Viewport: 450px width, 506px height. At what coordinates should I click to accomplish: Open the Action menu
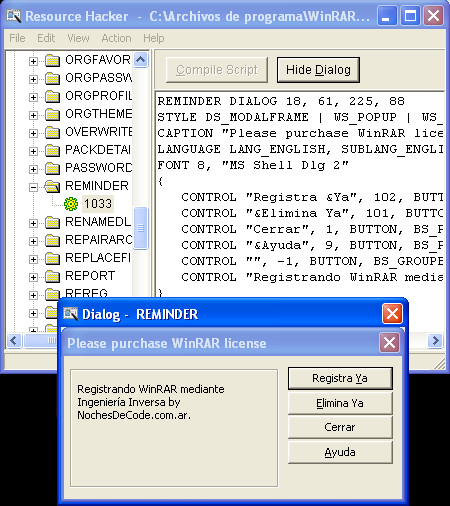pos(116,38)
